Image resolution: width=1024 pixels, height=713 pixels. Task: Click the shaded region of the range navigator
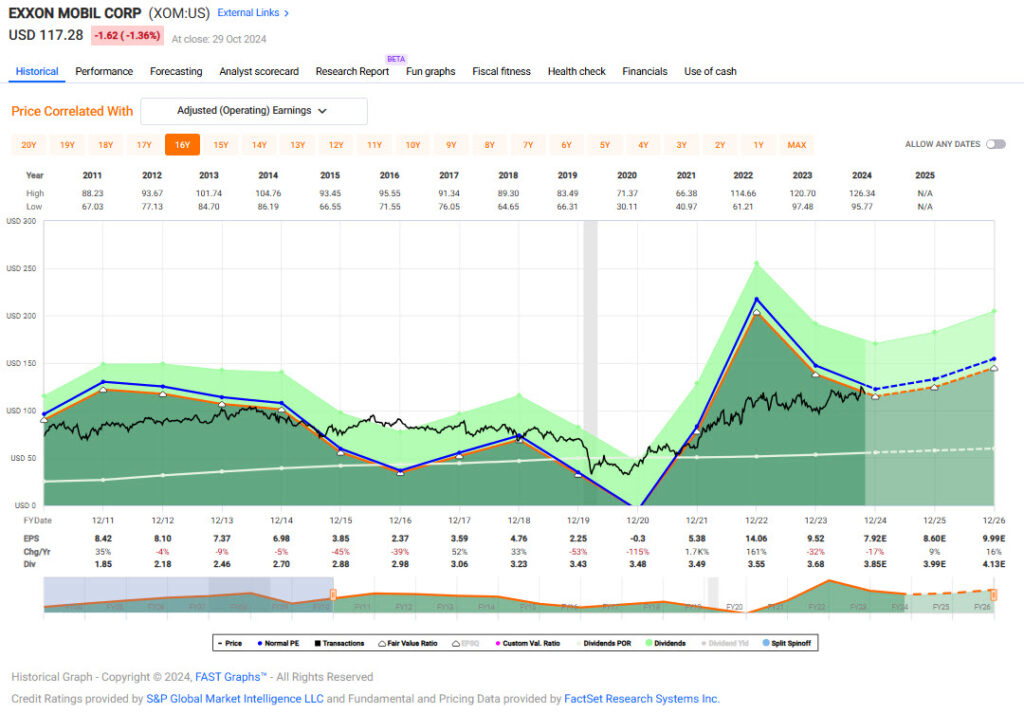pyautogui.click(x=189, y=595)
